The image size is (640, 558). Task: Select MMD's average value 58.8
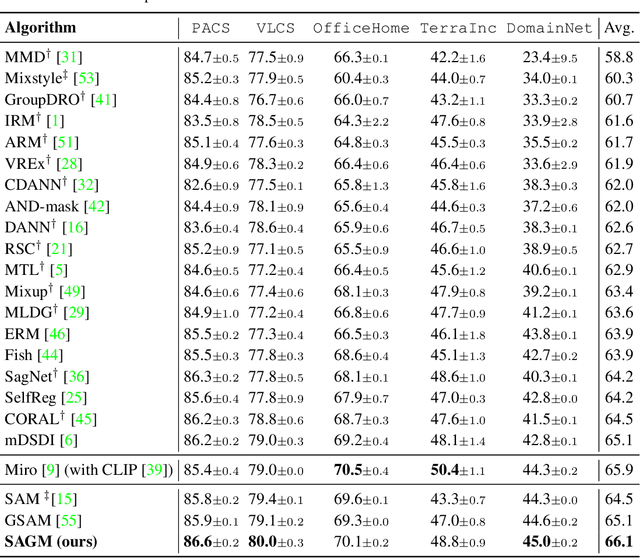click(x=619, y=57)
